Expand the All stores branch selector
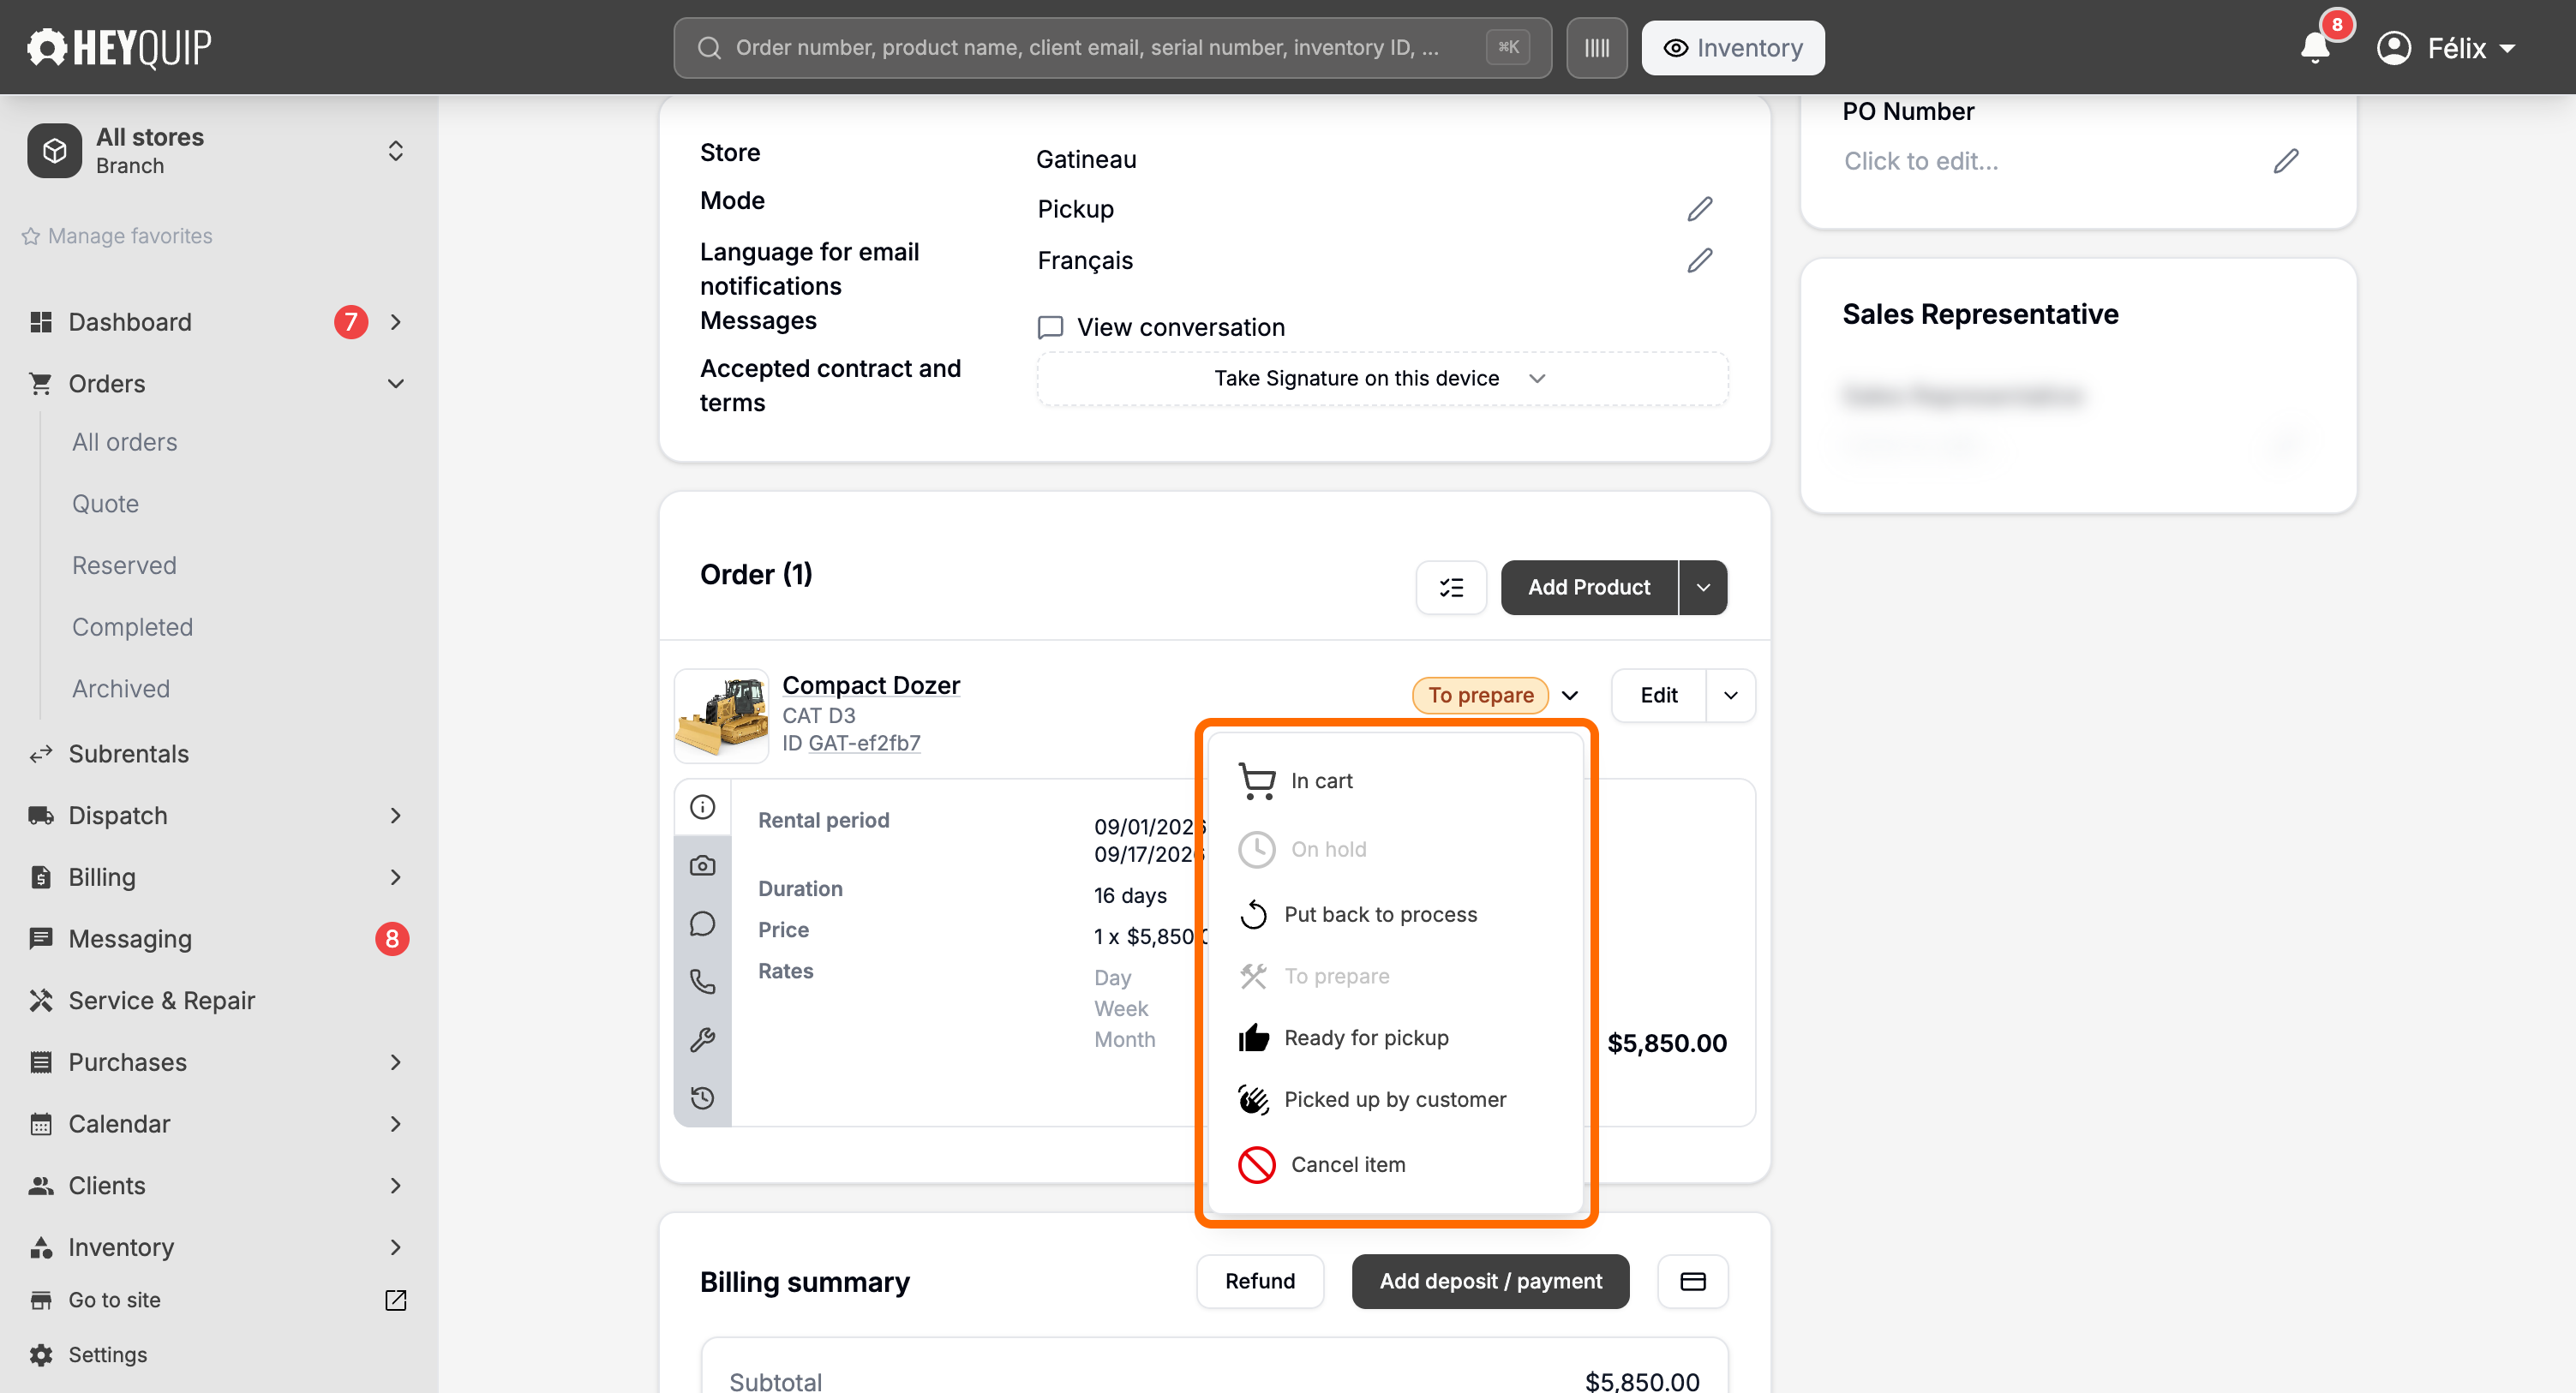This screenshot has height=1393, width=2576. (x=217, y=151)
